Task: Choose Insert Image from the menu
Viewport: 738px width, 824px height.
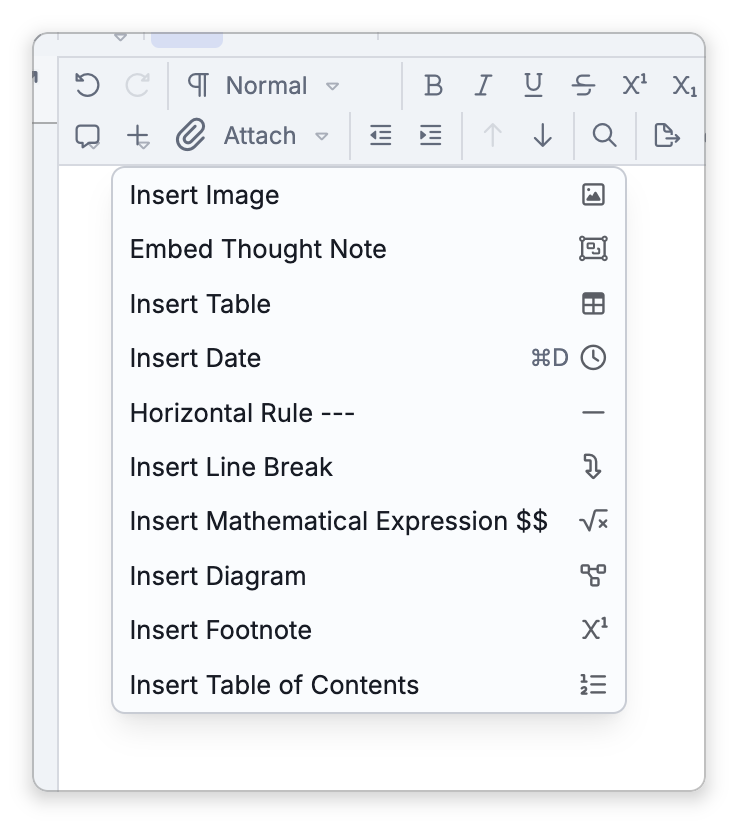Action: (x=369, y=195)
